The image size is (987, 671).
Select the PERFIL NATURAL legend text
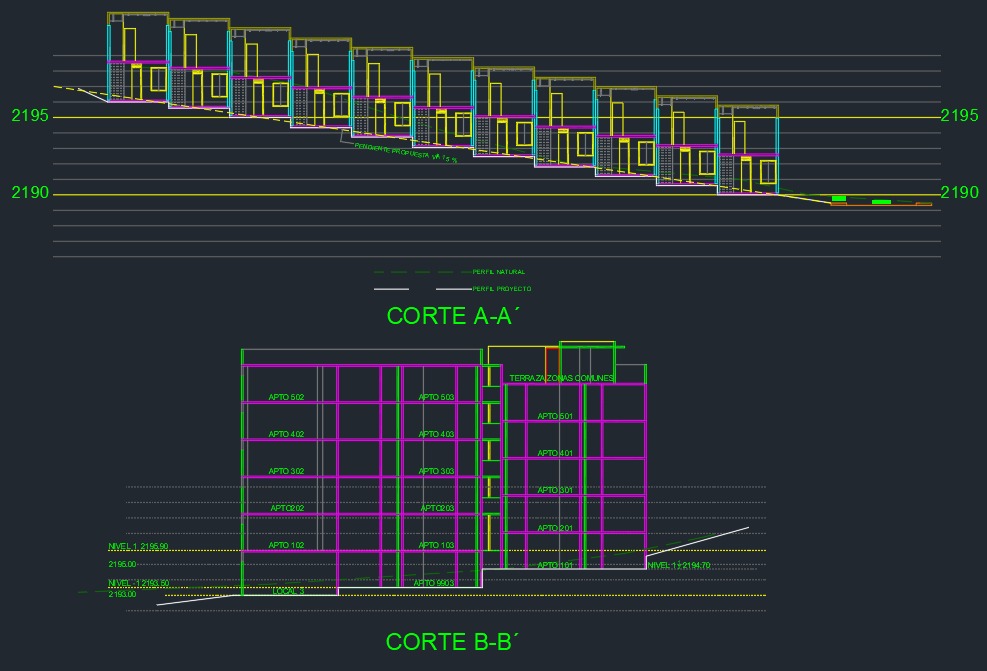[498, 272]
